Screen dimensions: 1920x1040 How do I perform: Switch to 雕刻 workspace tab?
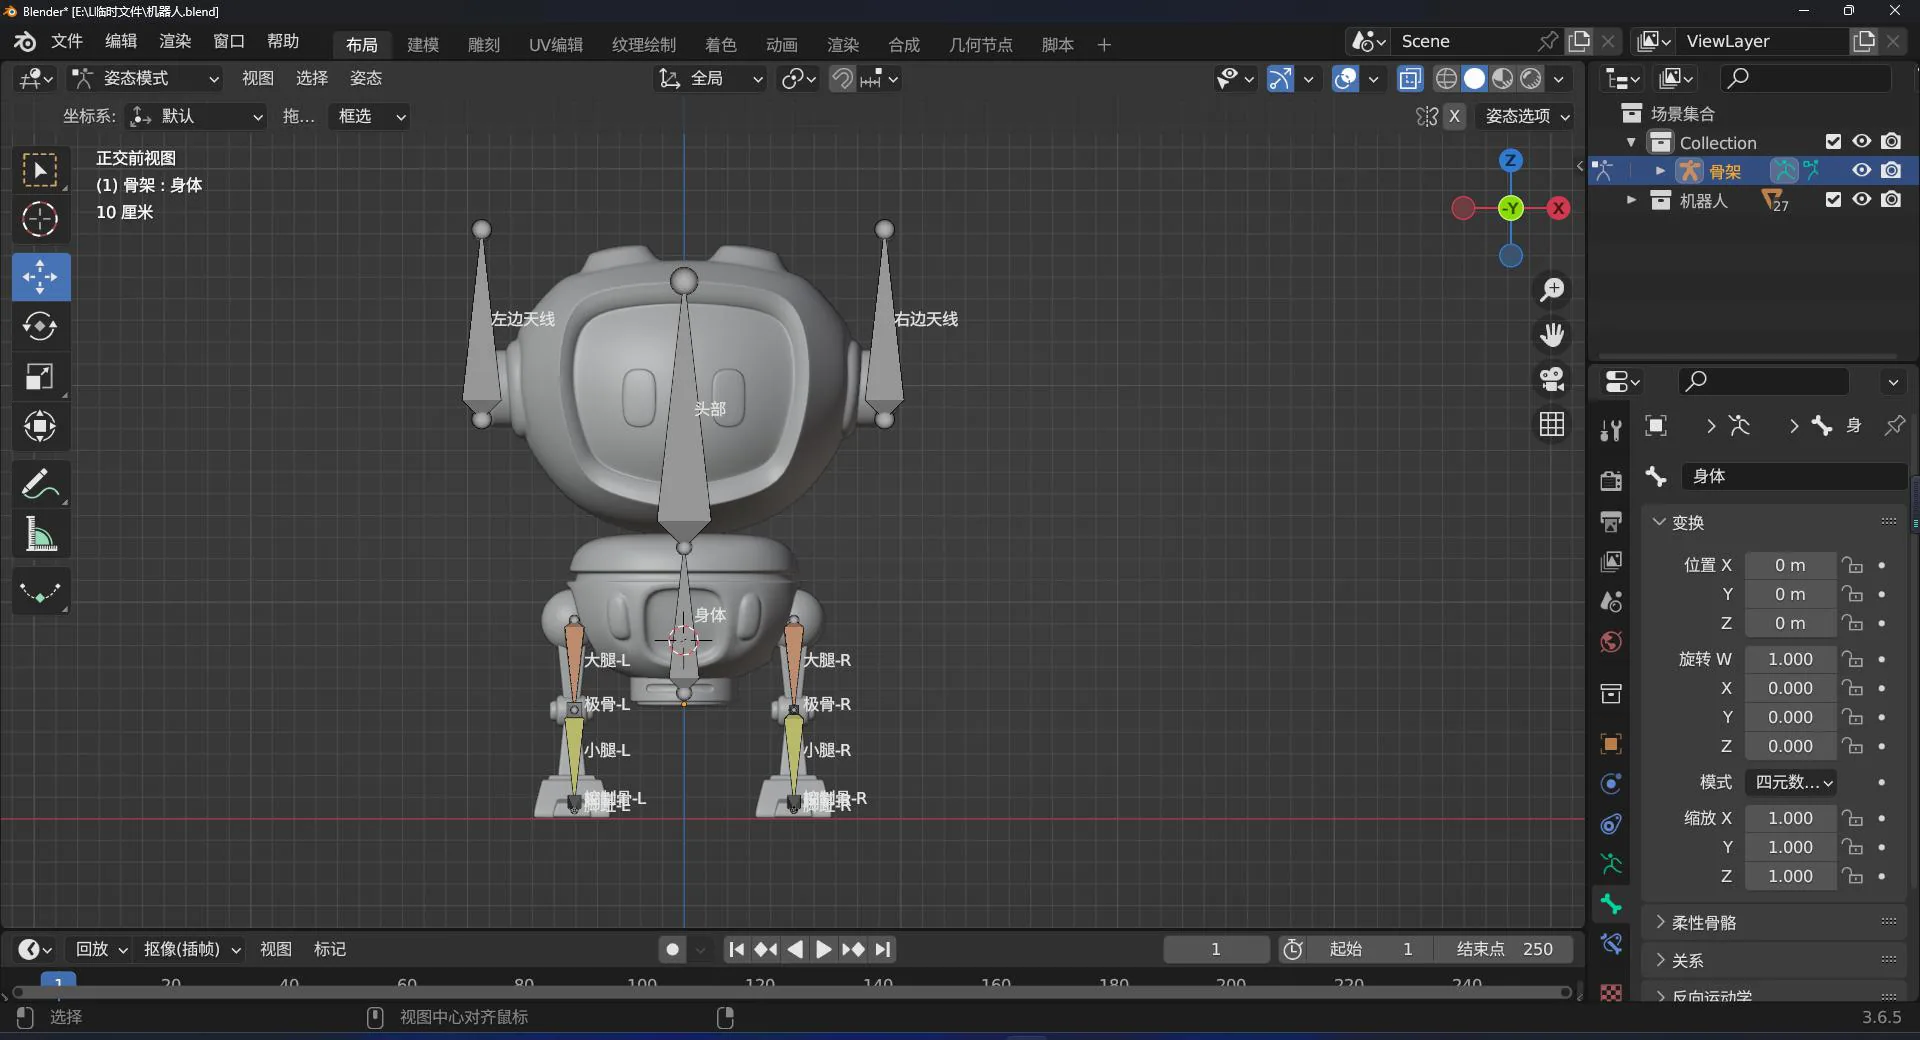(484, 45)
